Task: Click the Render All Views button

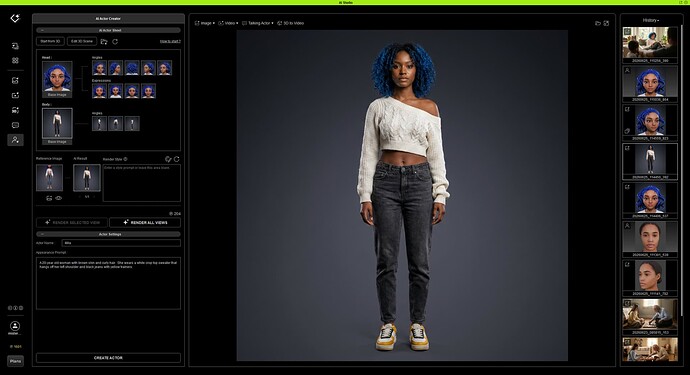Action: pos(145,223)
